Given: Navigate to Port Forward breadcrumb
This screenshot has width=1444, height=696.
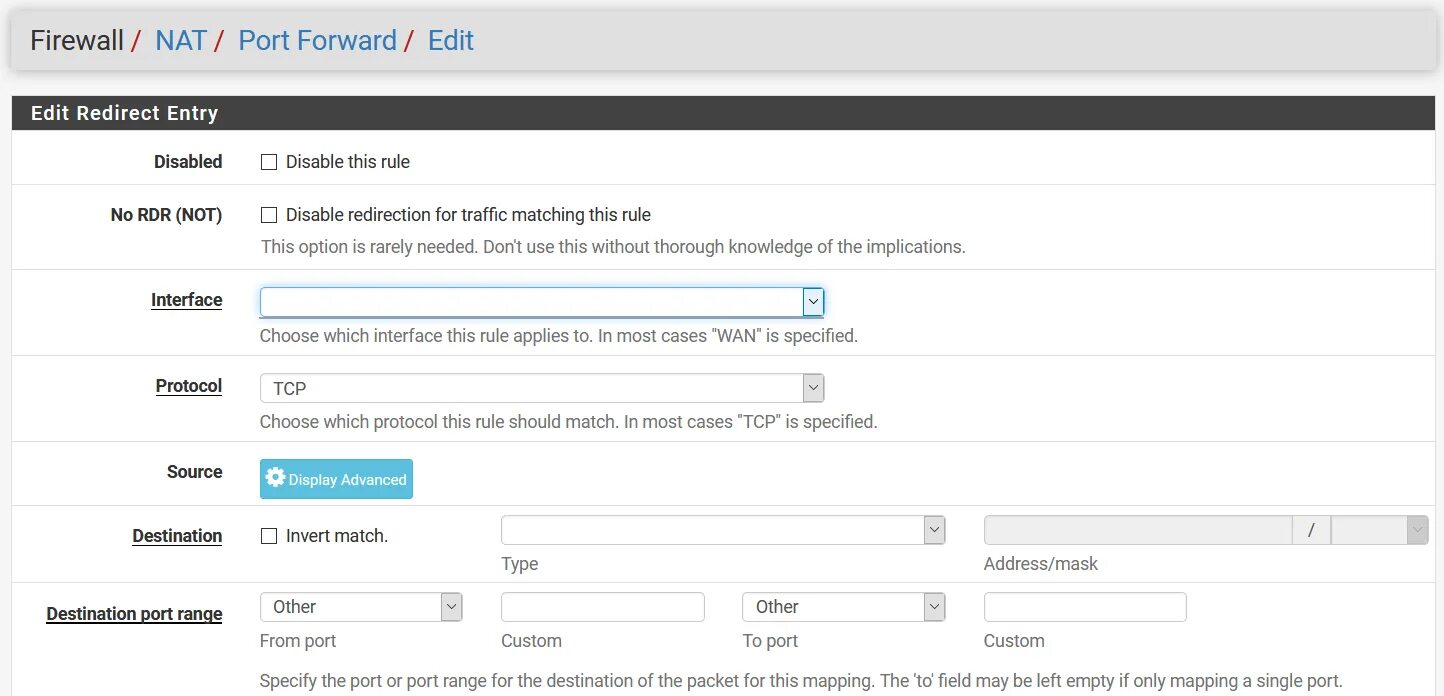Looking at the screenshot, I should (317, 41).
